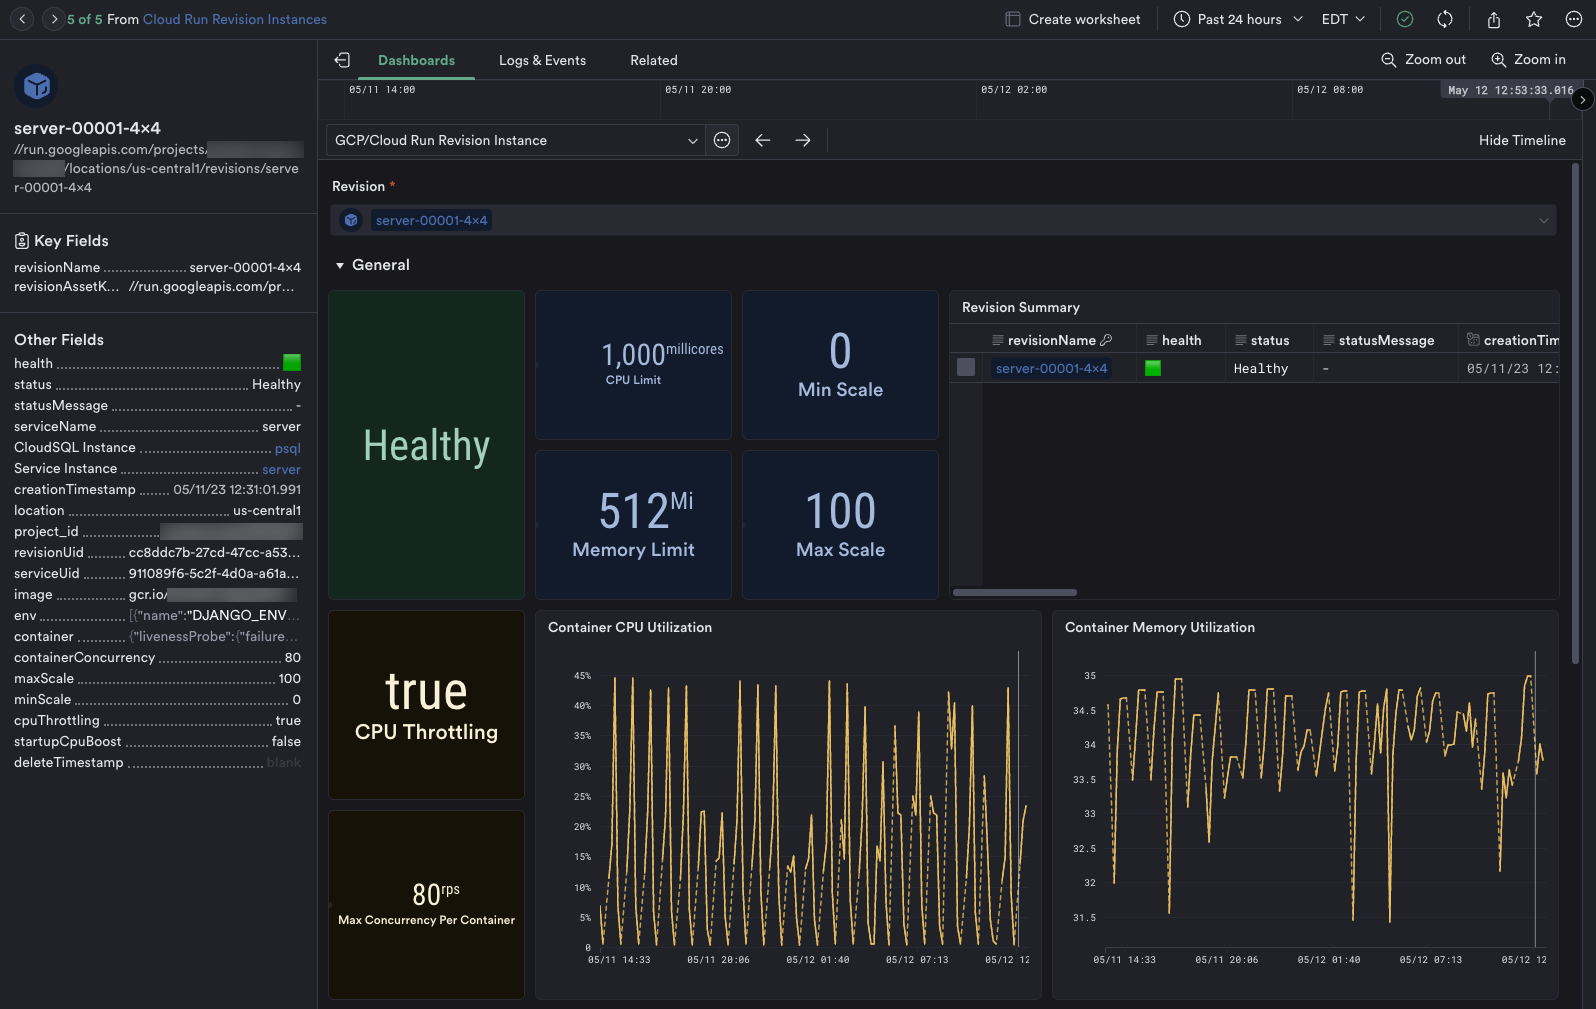Click Revision Summary horizontal scrollbar
The image size is (1596, 1009).
(x=1015, y=592)
